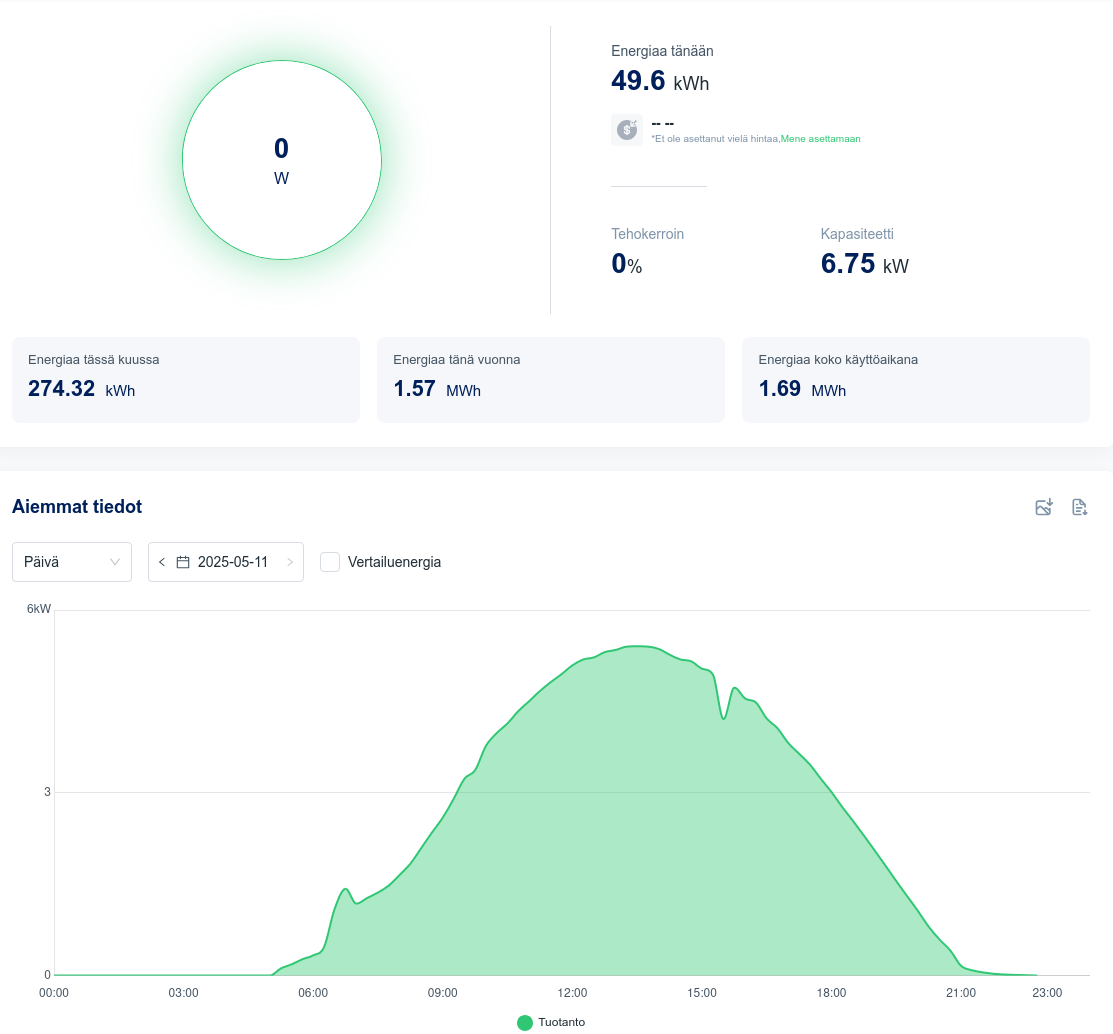Click the 0 W power circle gauge
Viewport: 1113px width, 1034px height.
(282, 160)
